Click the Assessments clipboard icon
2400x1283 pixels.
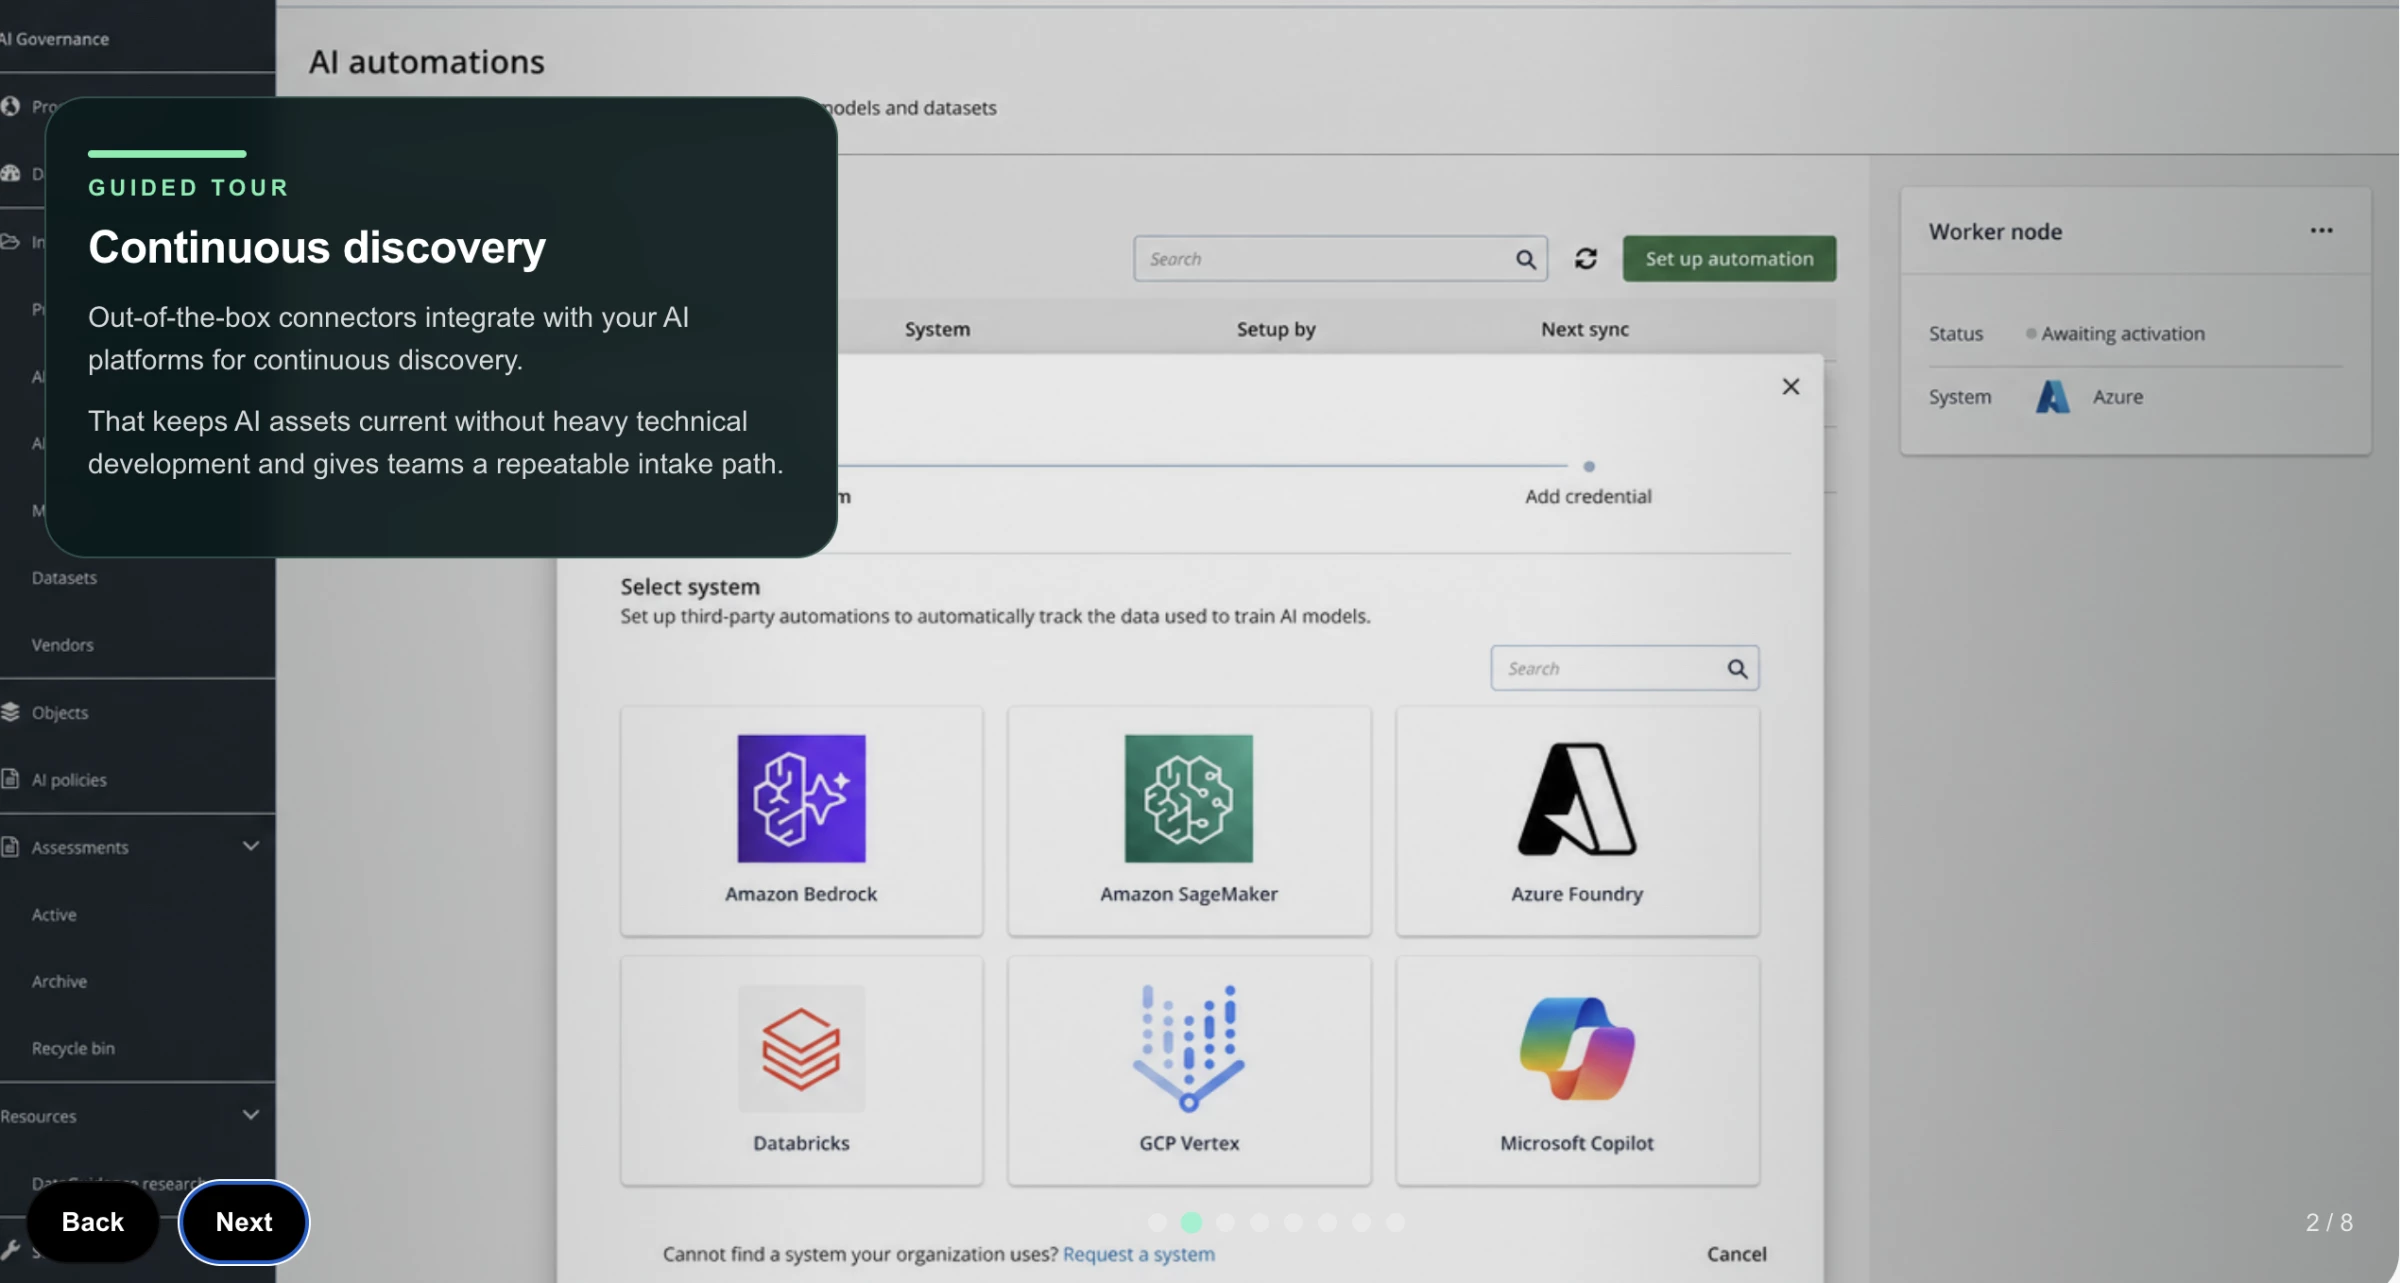[x=10, y=847]
